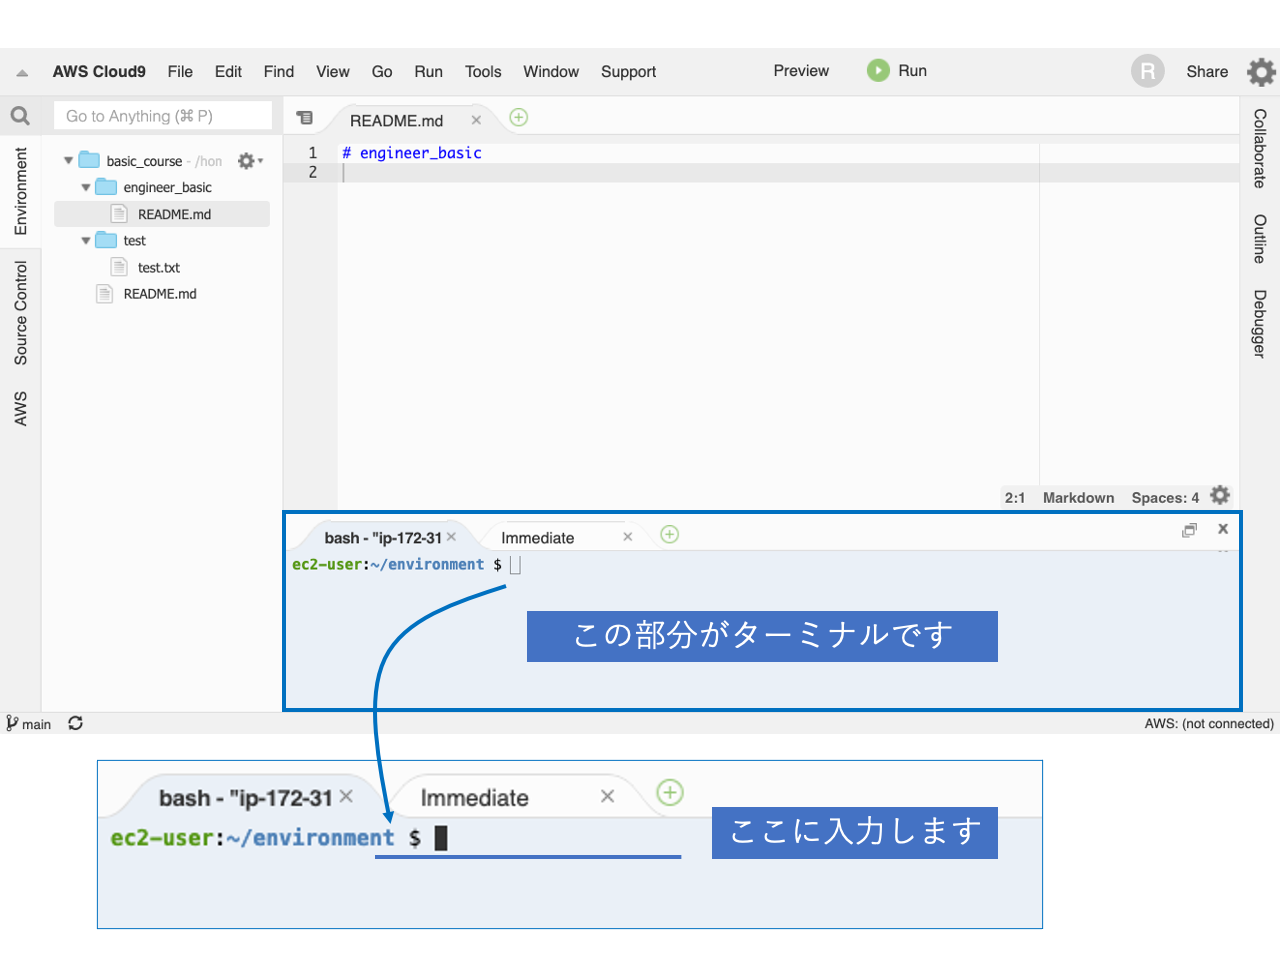
Task: Collapse the menu bar with the up arrow
Action: pyautogui.click(x=22, y=73)
